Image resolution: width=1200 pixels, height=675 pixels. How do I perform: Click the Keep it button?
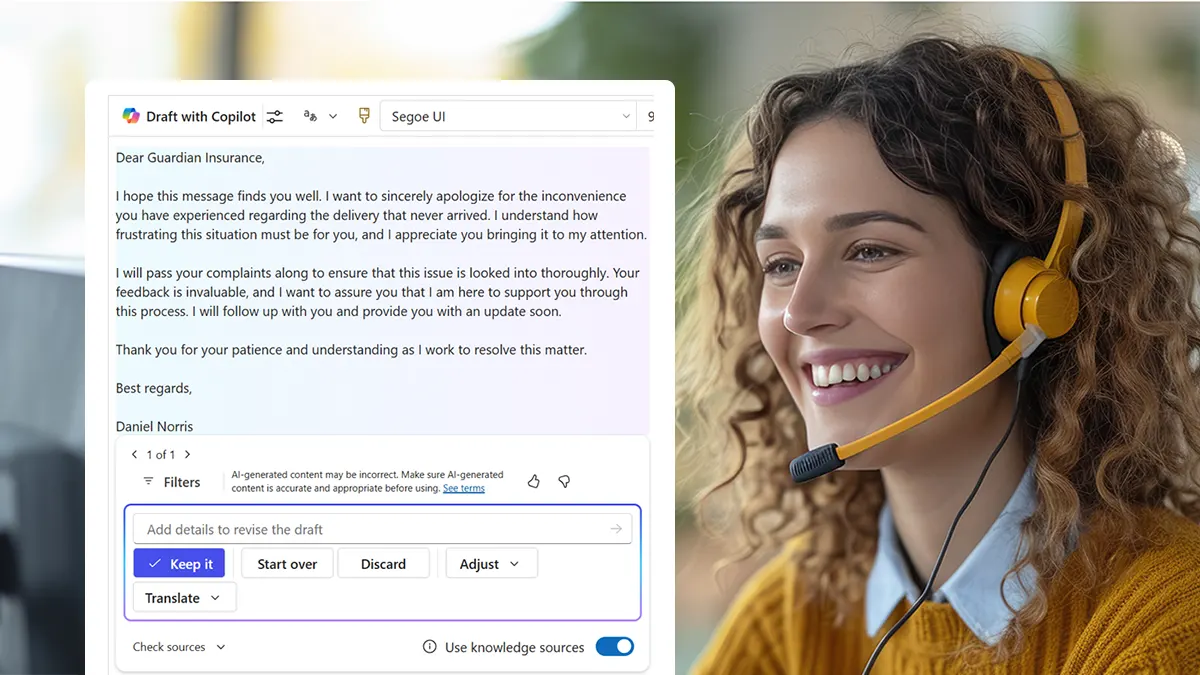click(179, 563)
